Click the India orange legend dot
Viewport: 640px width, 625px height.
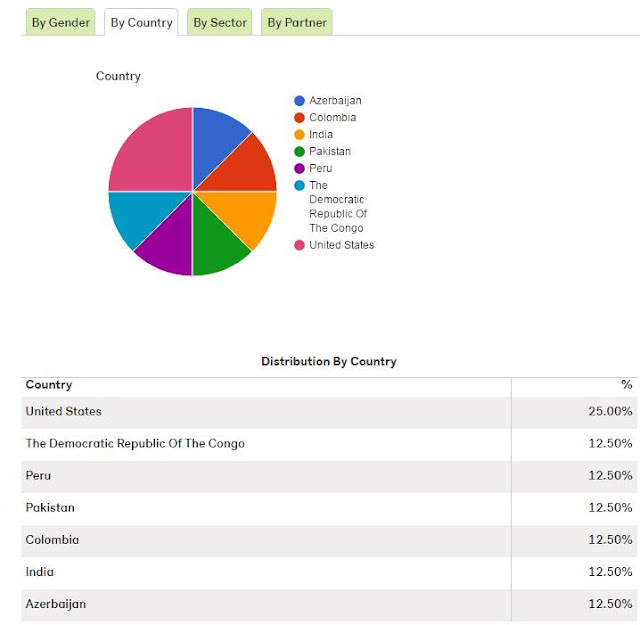[x=299, y=134]
